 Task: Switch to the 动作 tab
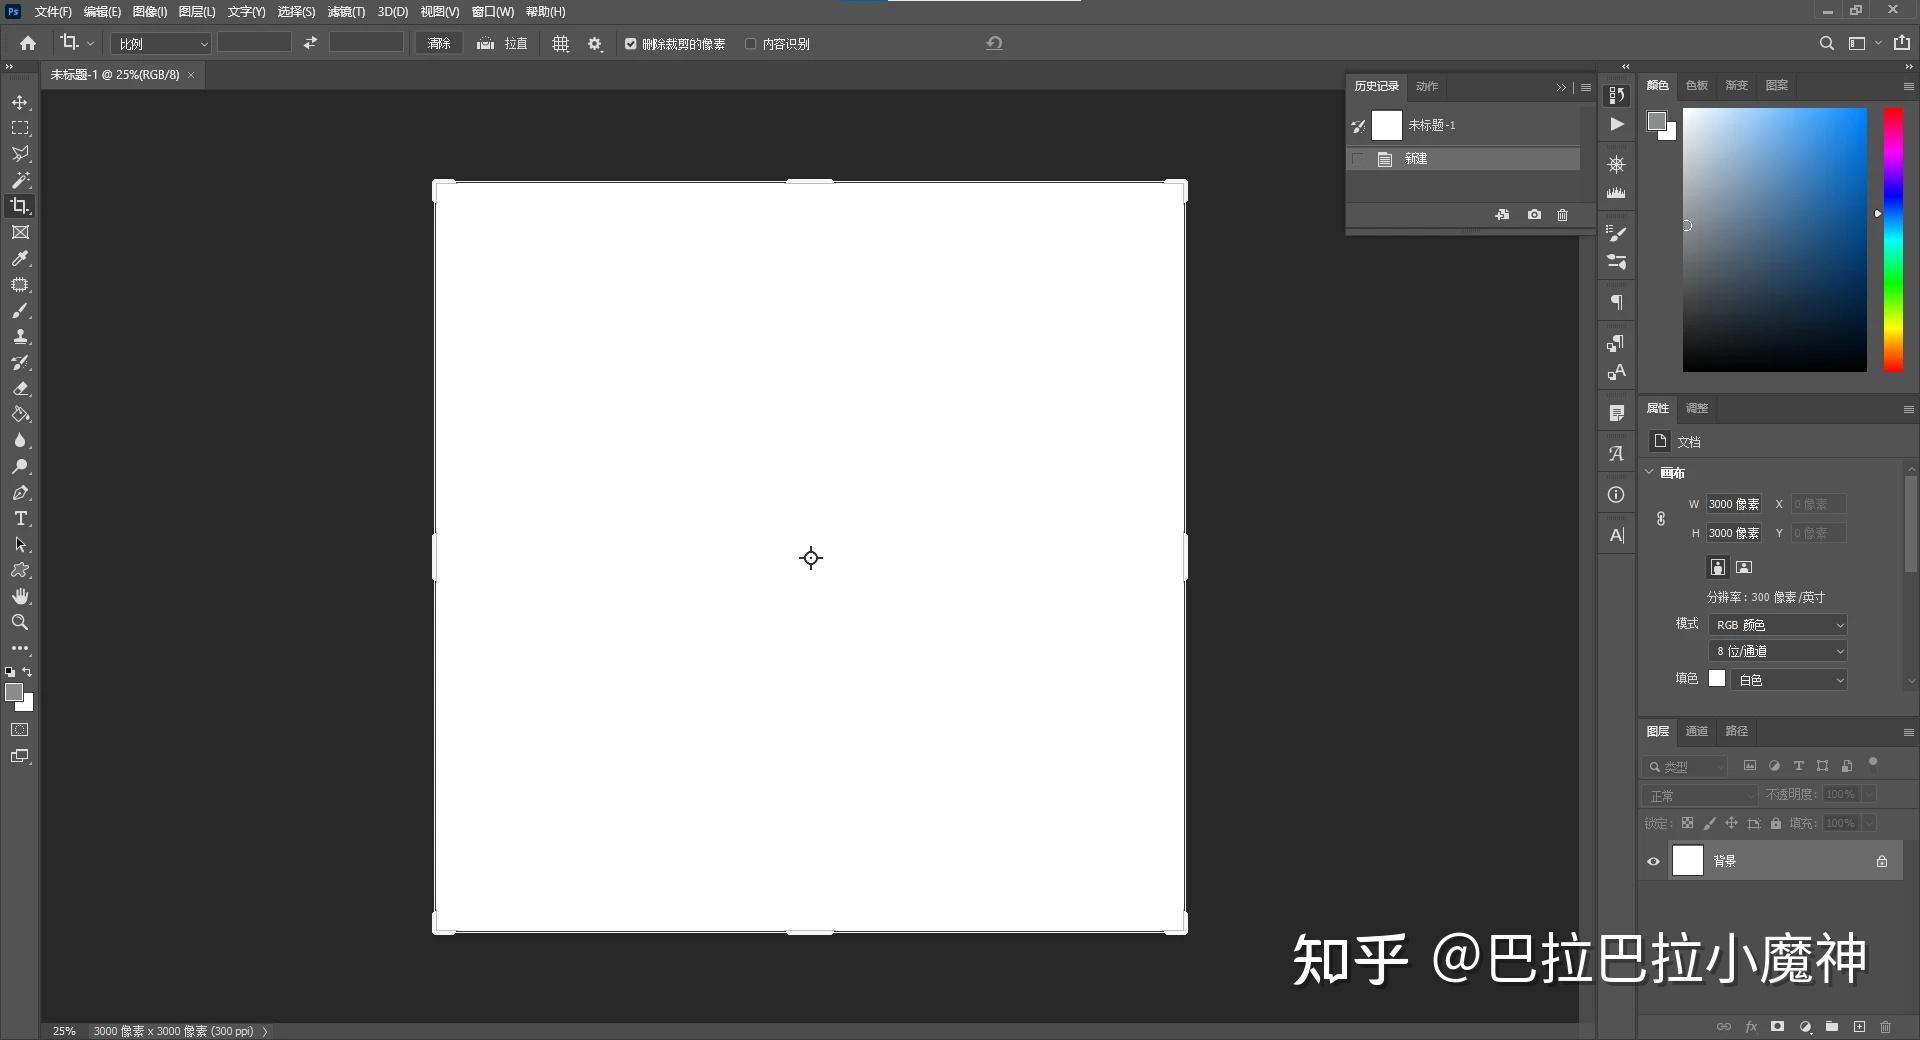coord(1427,86)
